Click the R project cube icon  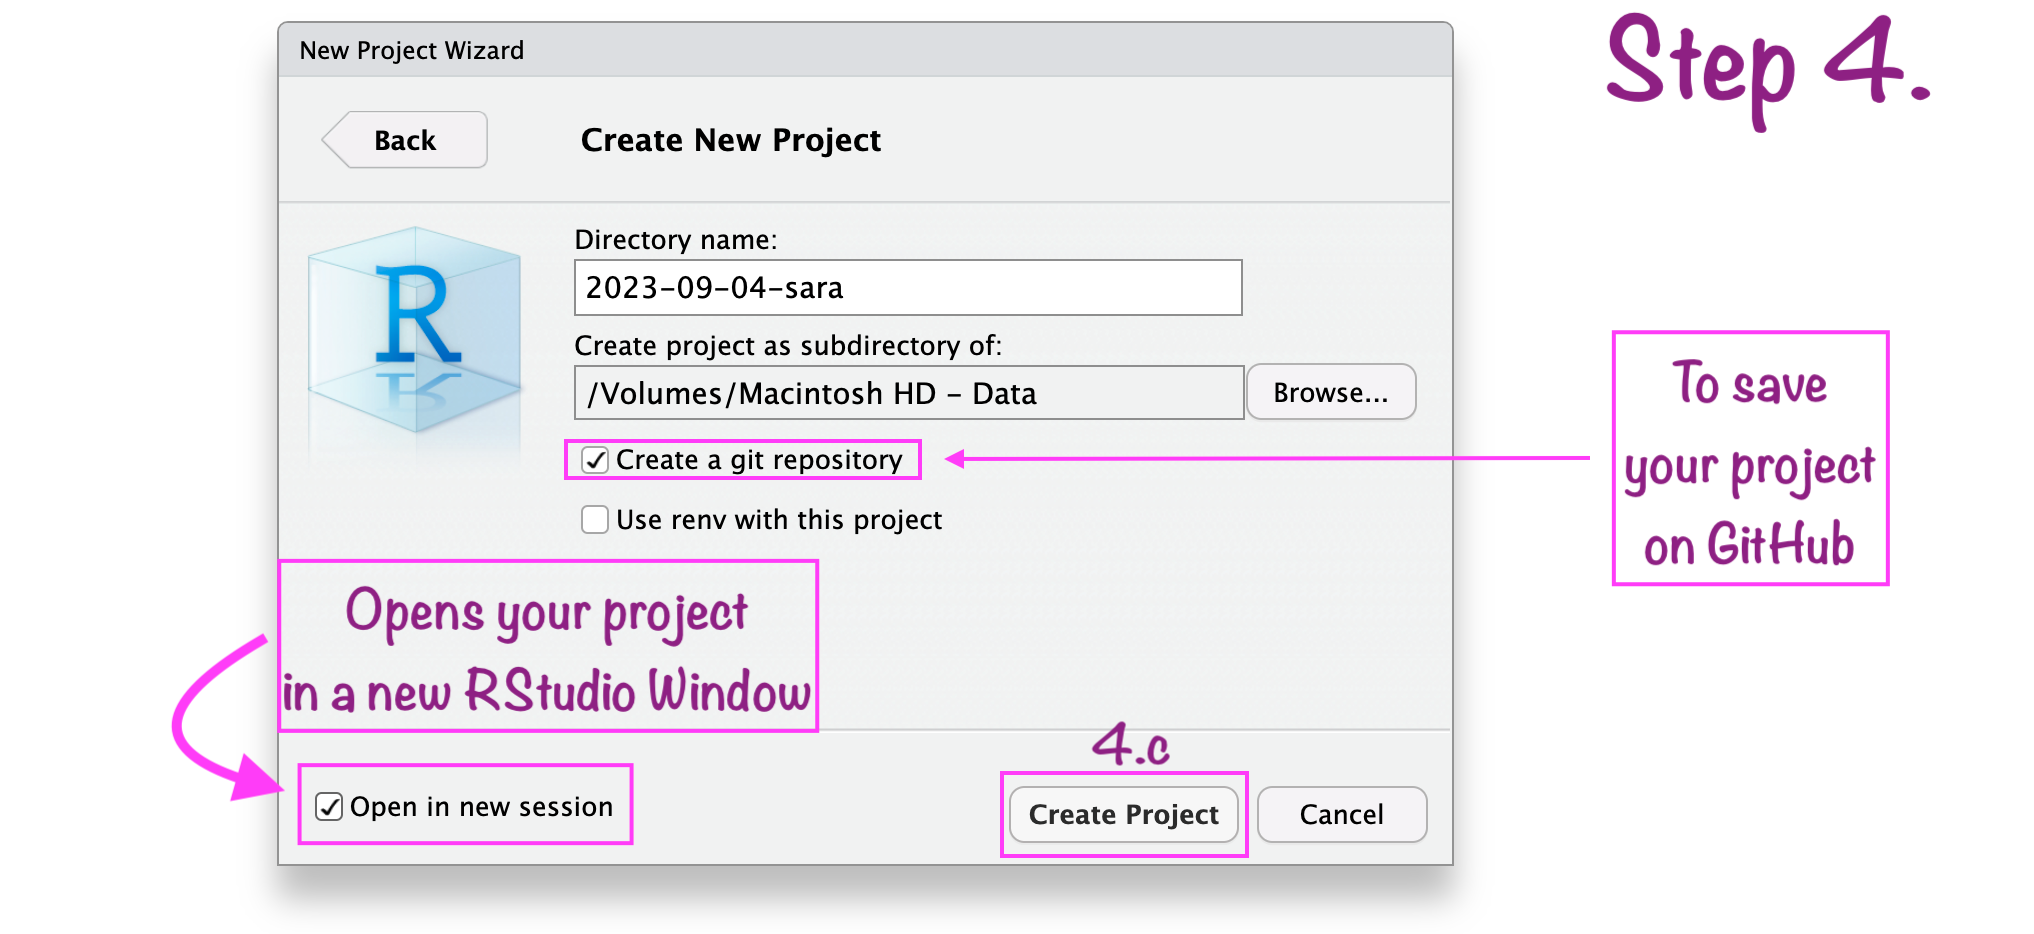coord(416,330)
